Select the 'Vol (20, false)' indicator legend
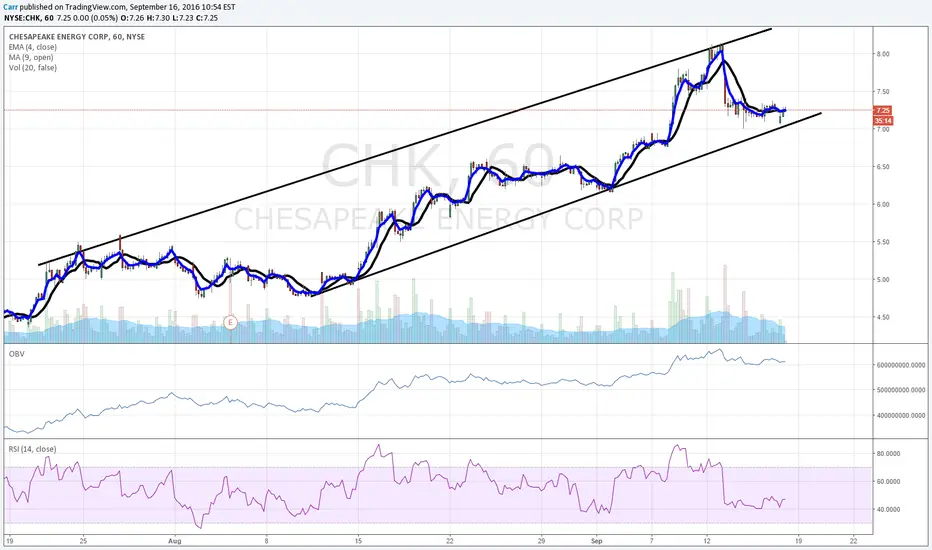932x550 pixels. point(33,68)
